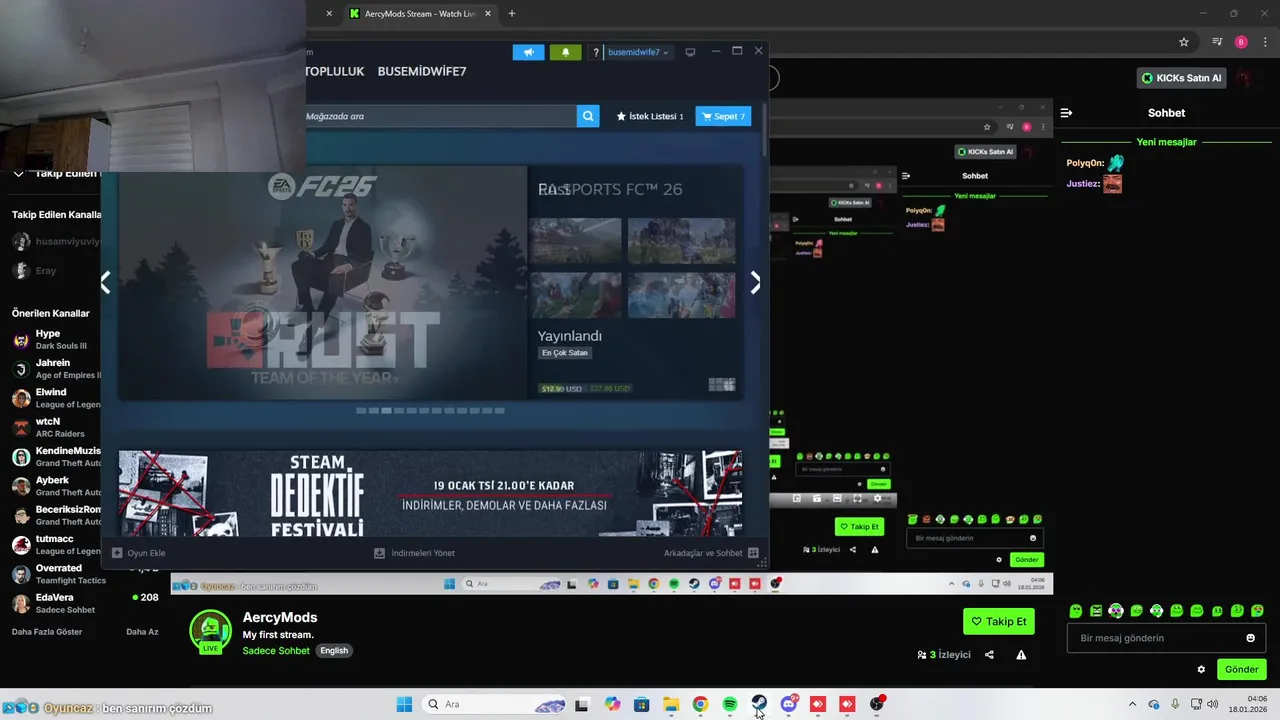This screenshot has width=1280, height=720.
Task: Open emoji picker in chat input
Action: 1250,638
